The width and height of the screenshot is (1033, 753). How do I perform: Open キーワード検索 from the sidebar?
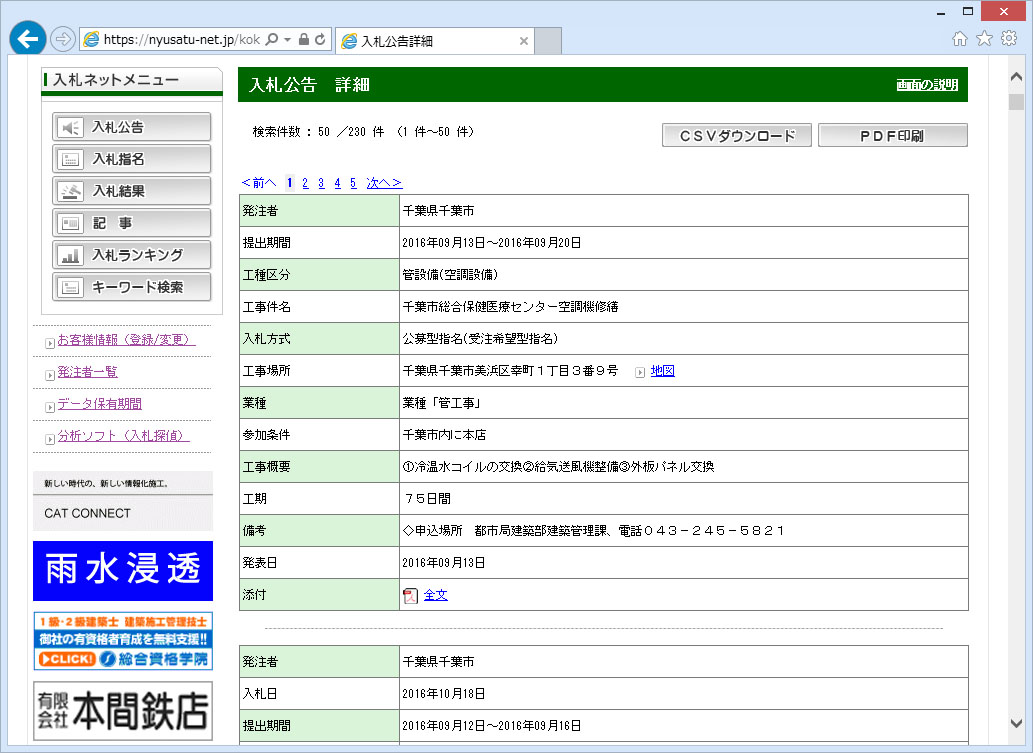tap(131, 287)
